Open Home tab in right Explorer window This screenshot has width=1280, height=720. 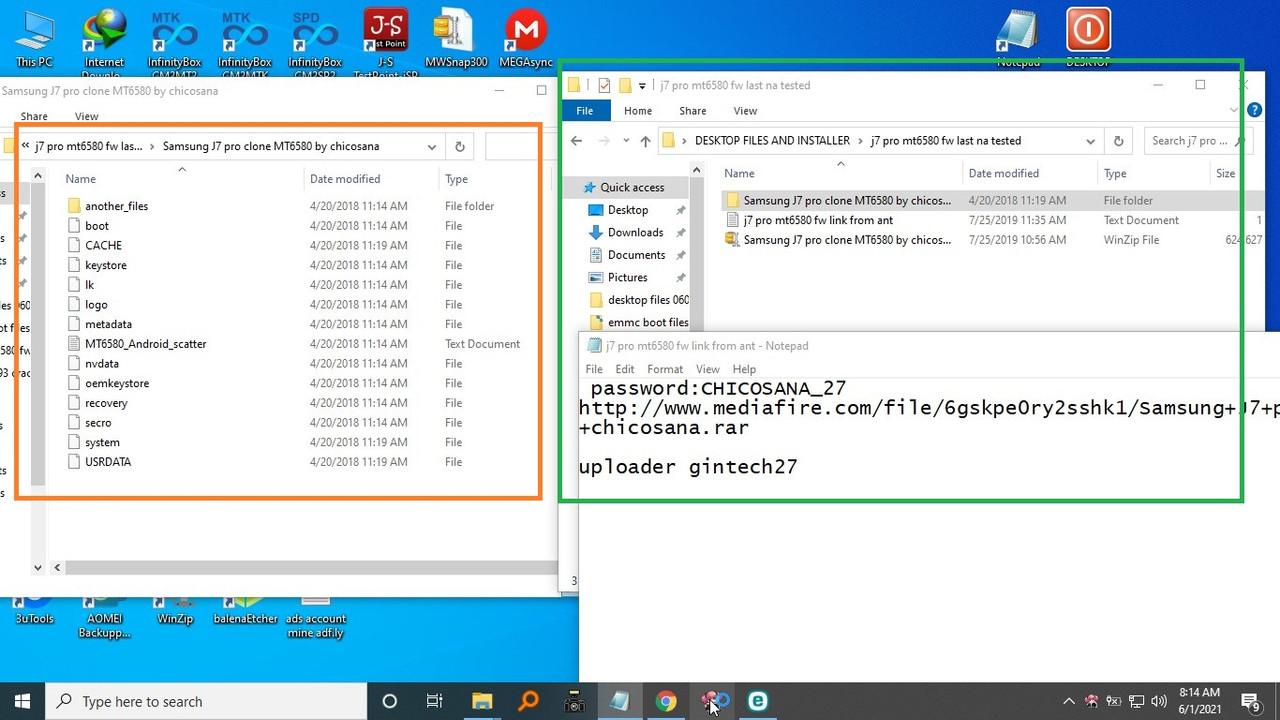pos(638,111)
